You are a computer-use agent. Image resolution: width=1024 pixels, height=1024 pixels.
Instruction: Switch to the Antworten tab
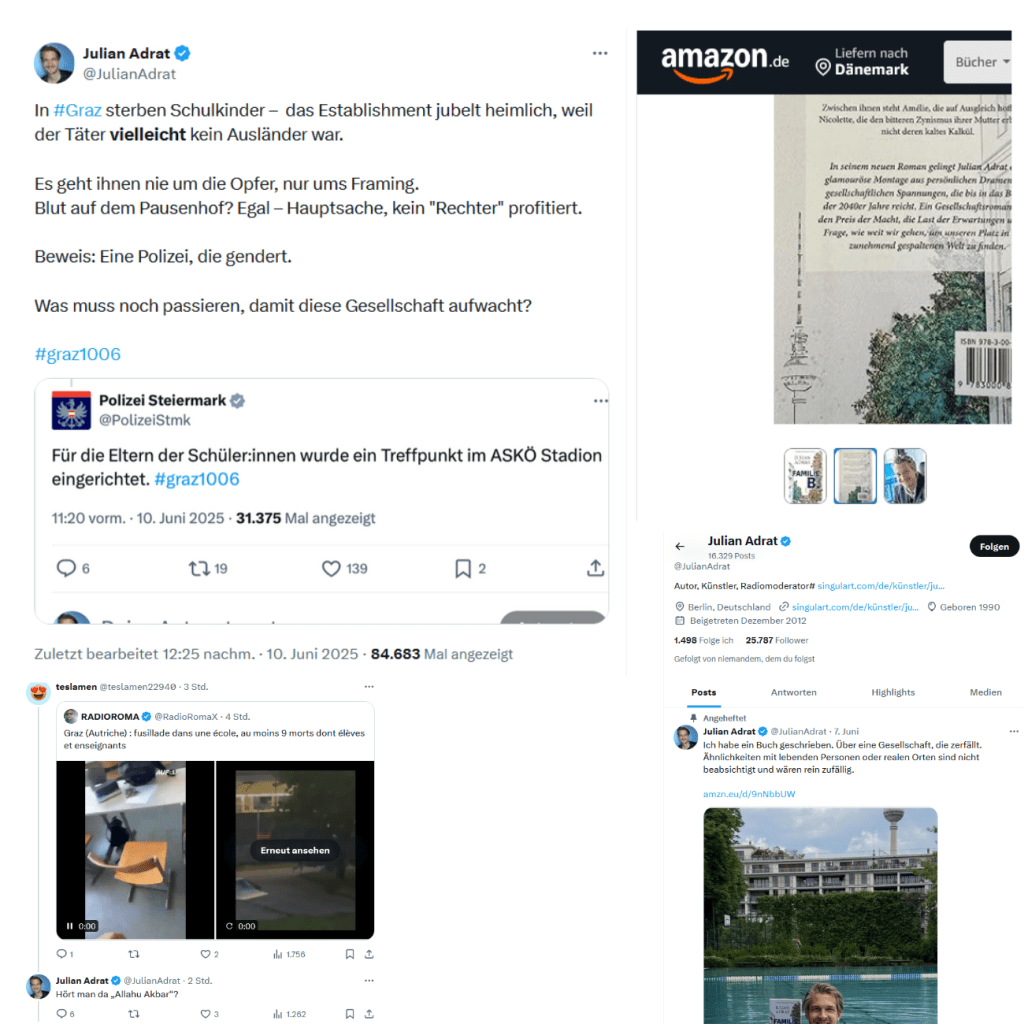coord(793,692)
